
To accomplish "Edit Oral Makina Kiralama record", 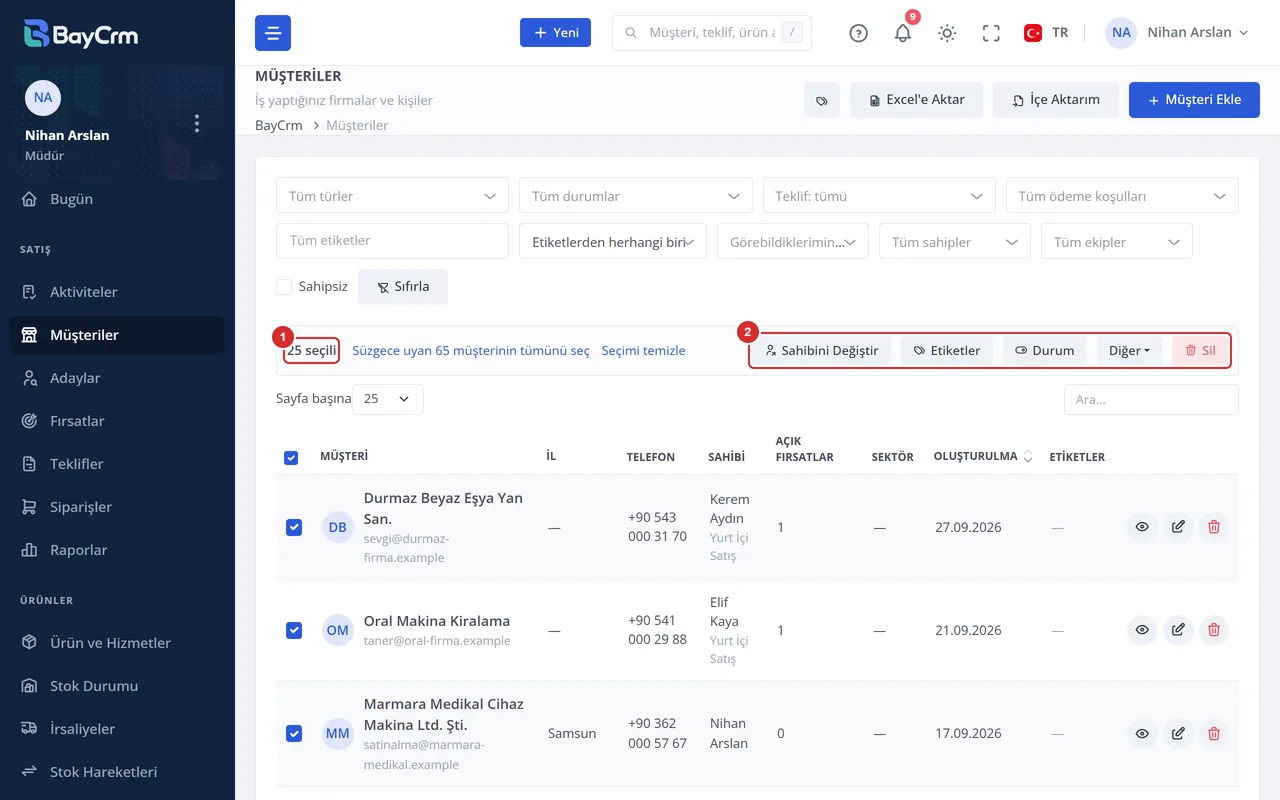I will tap(1178, 630).
